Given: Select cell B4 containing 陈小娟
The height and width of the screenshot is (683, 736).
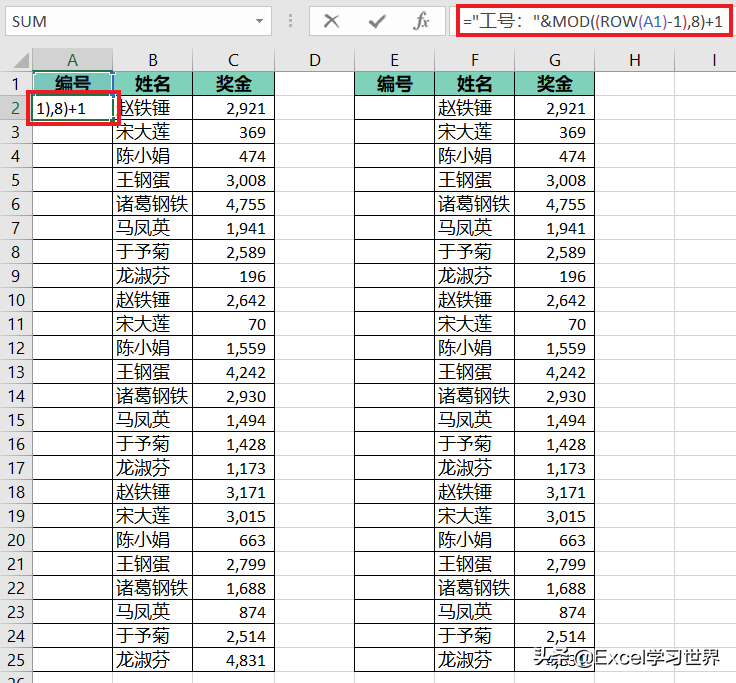Looking at the screenshot, I should point(153,156).
